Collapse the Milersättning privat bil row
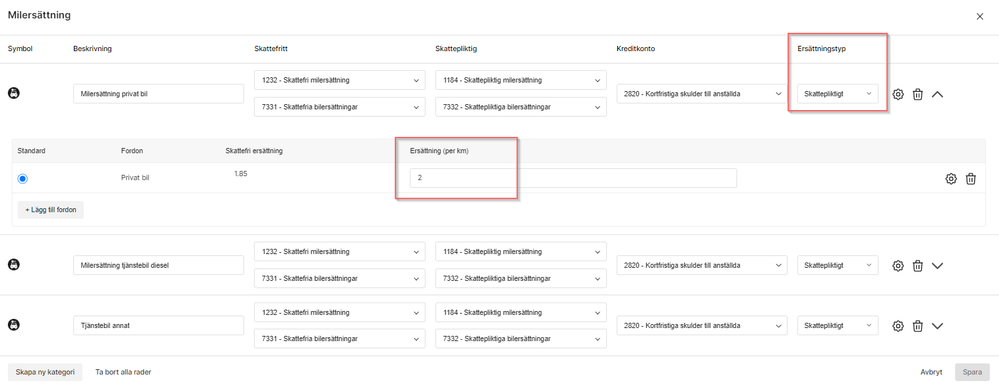Image resolution: width=999 pixels, height=387 pixels. click(x=937, y=94)
